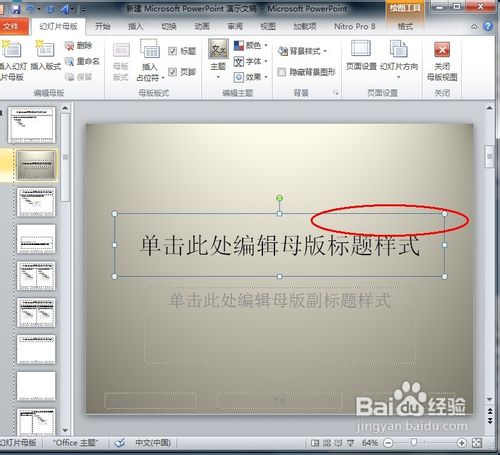Image resolution: width=500 pixels, height=455 pixels.
Task: Click the zoom in plus button
Action: coord(462,443)
